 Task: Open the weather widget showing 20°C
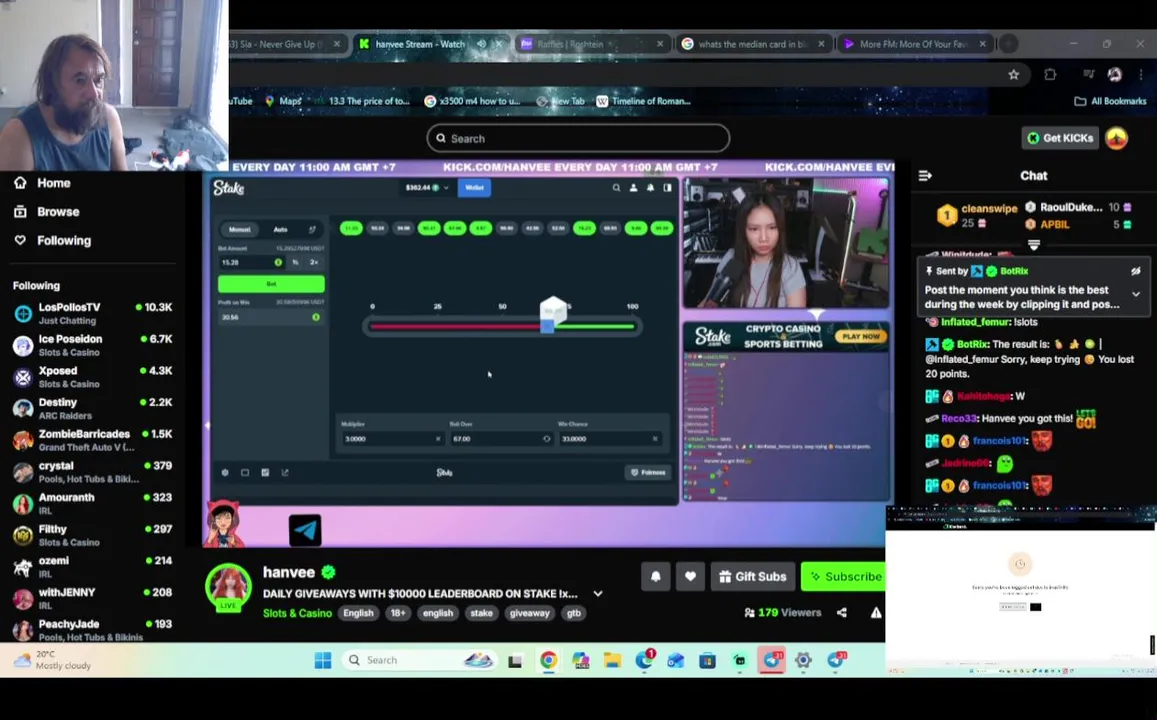tap(53, 660)
